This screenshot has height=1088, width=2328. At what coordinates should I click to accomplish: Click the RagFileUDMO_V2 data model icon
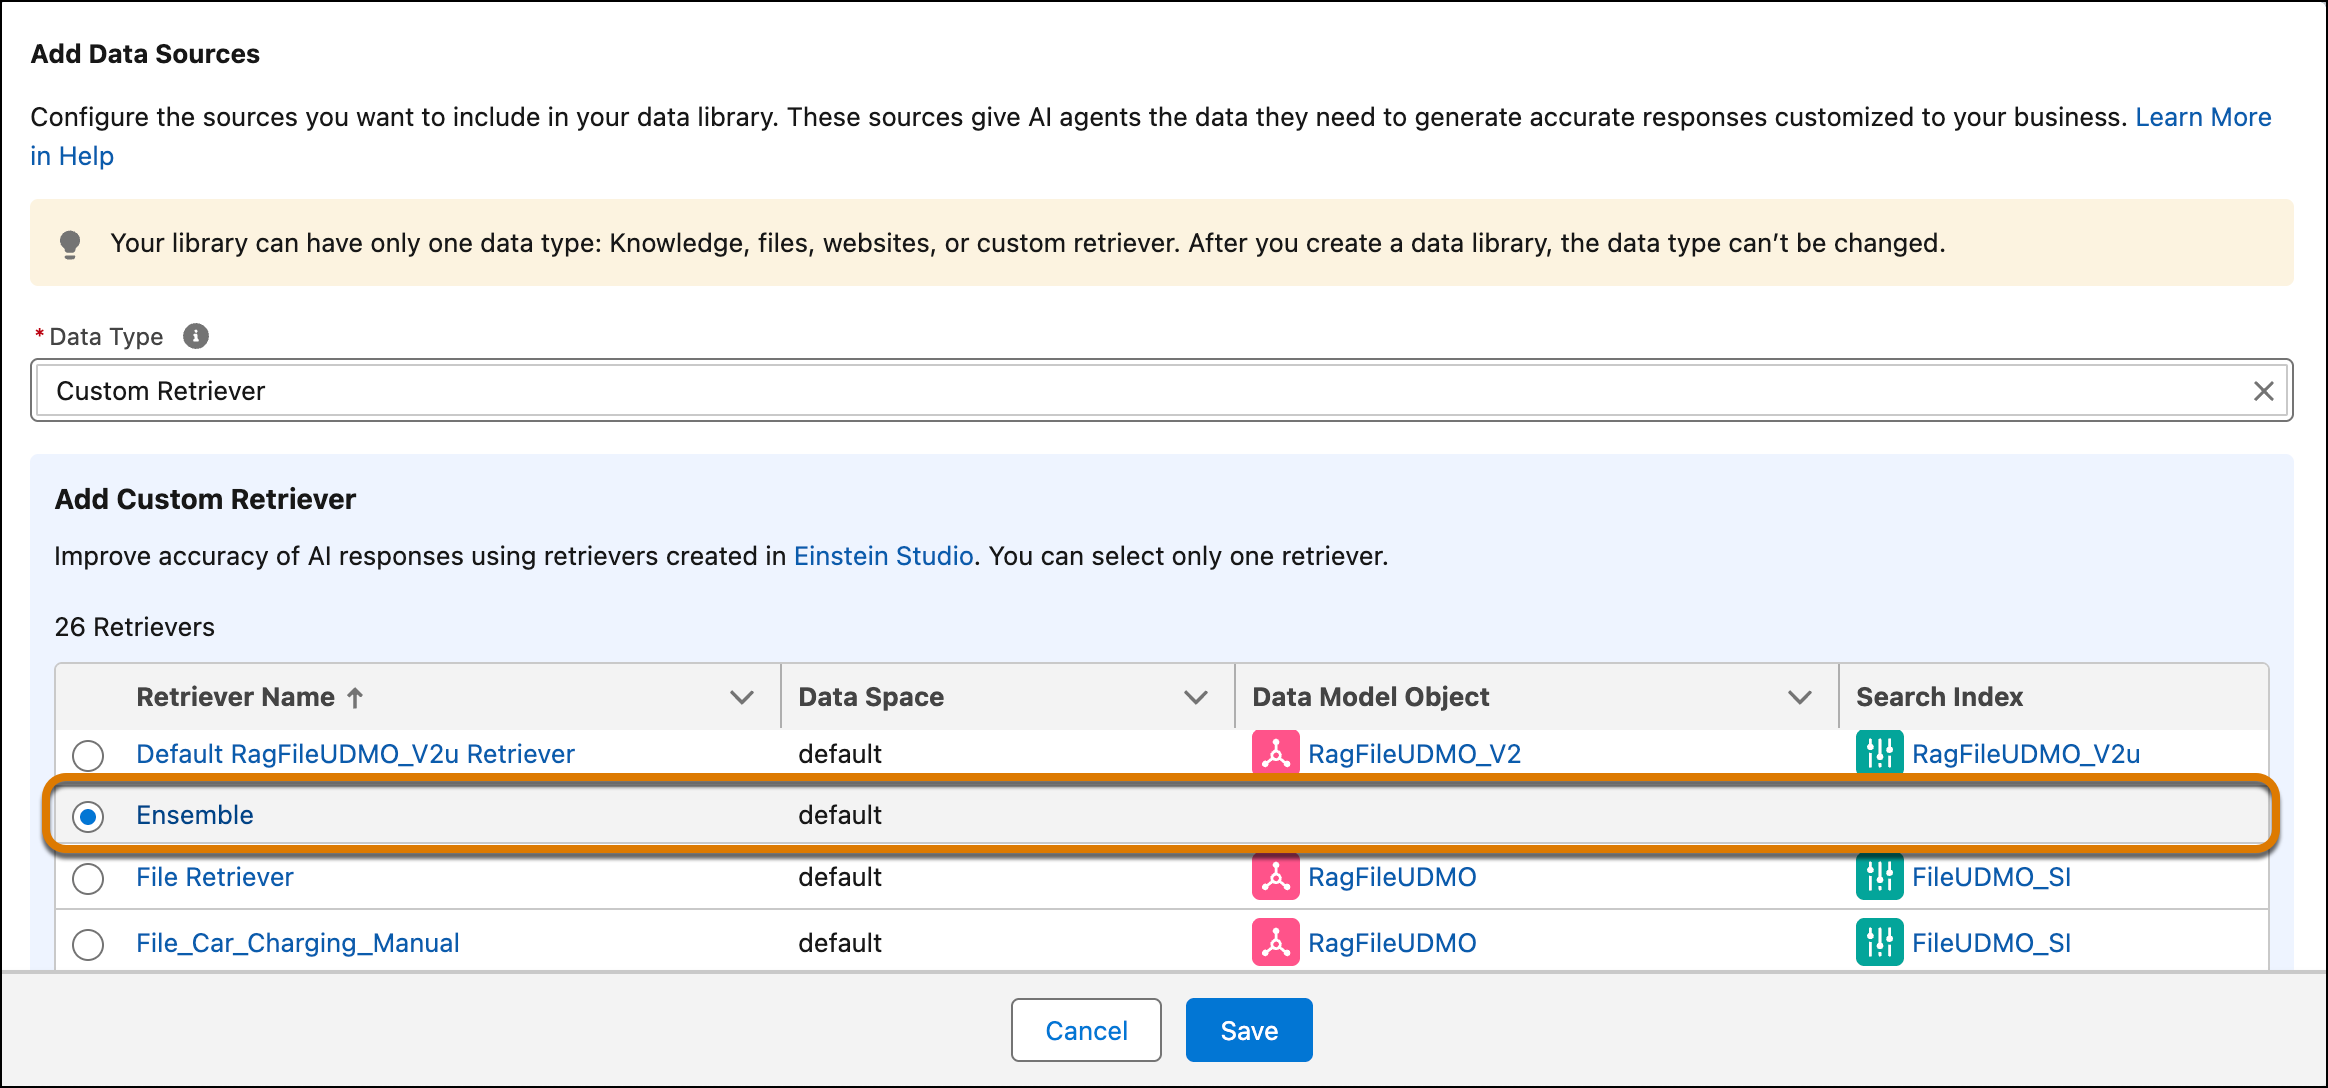[1276, 754]
